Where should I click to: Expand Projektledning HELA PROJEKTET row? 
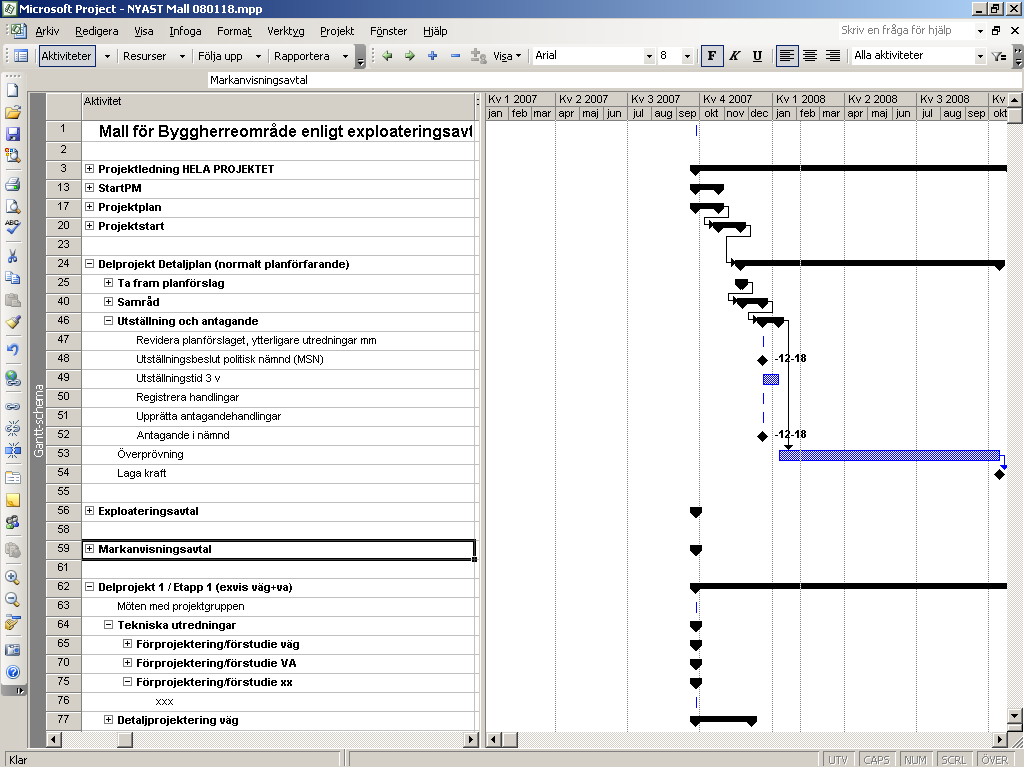(89, 169)
